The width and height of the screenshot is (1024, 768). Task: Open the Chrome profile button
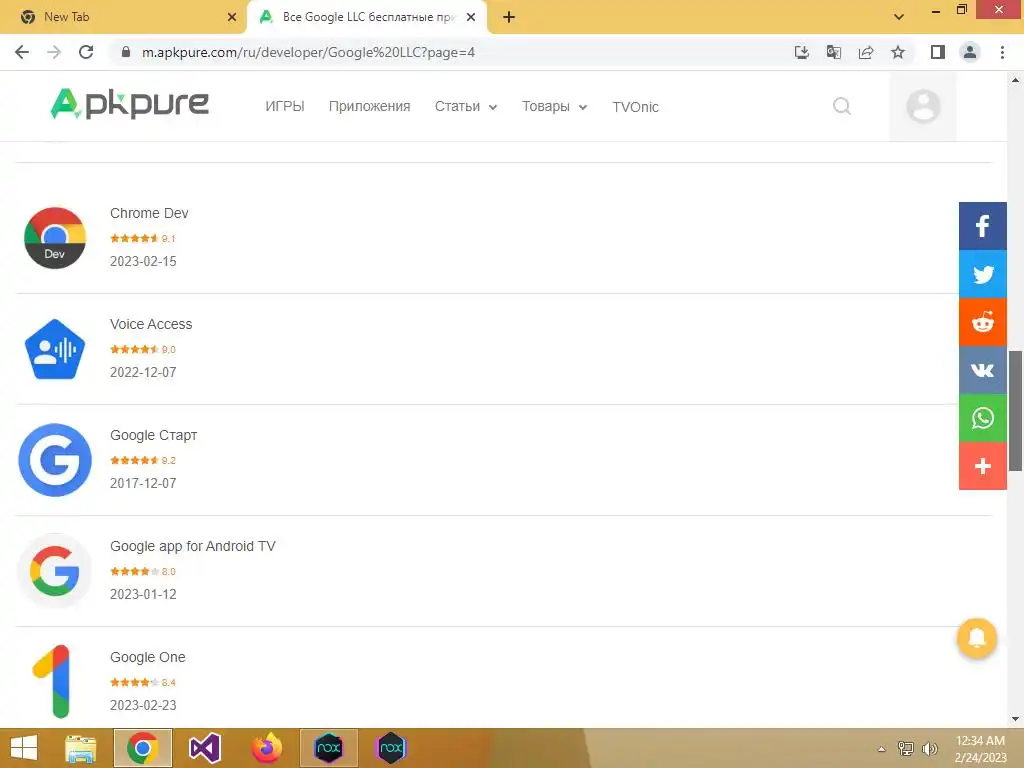coord(970,52)
